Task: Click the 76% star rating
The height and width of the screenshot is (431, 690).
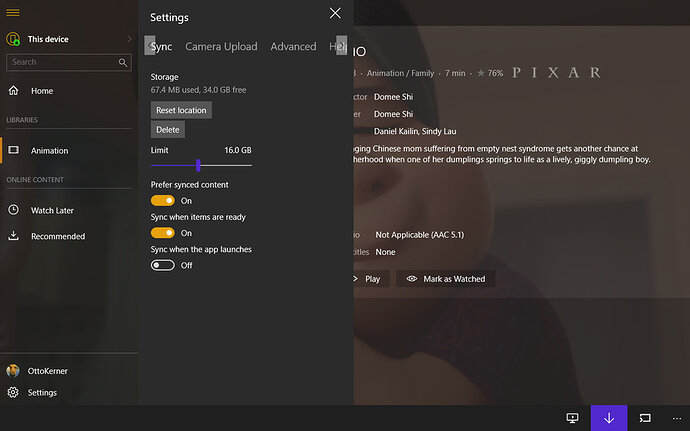Action: [x=490, y=73]
